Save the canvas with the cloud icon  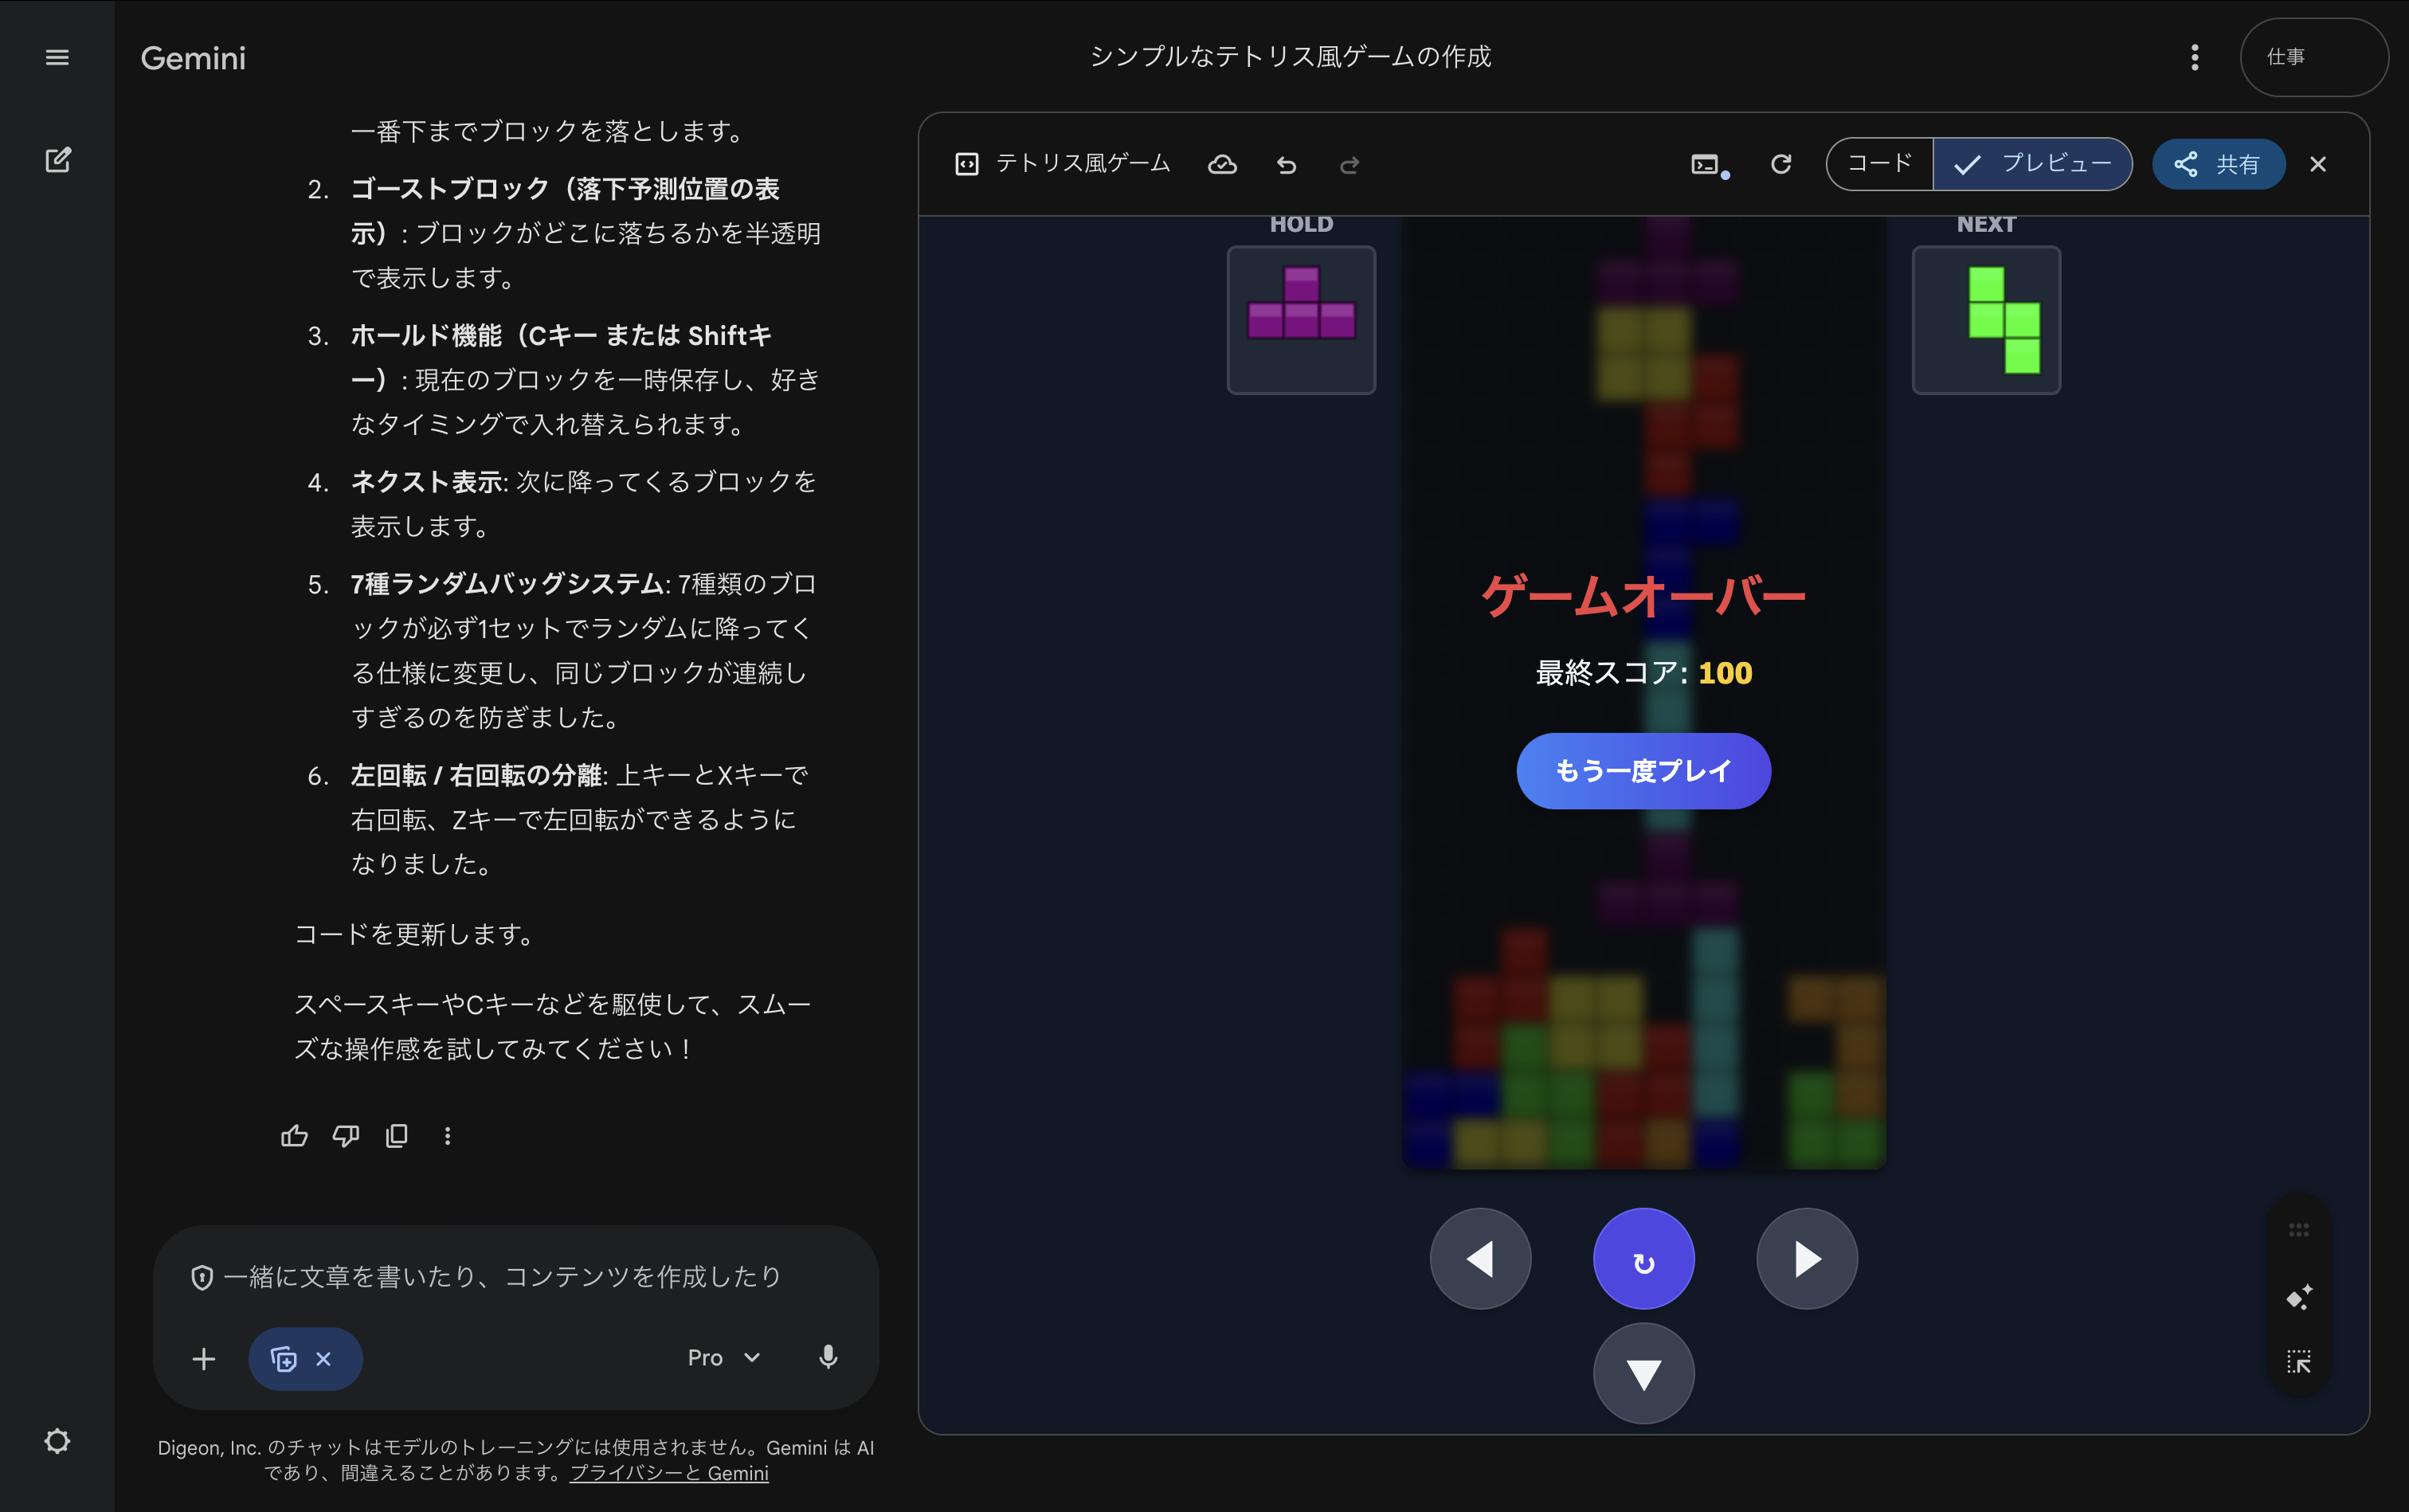[x=1222, y=164]
